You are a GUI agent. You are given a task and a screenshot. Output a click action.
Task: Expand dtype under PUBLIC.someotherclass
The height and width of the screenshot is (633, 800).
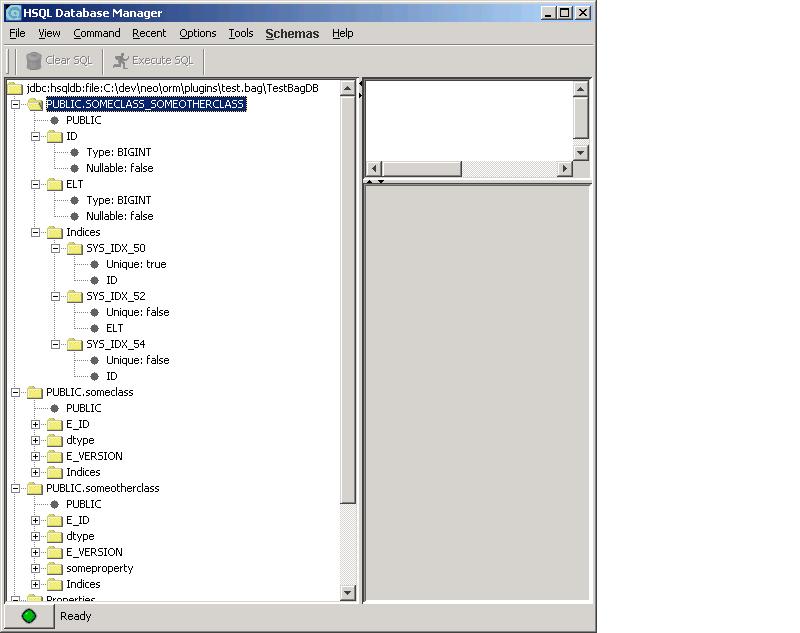(x=35, y=536)
